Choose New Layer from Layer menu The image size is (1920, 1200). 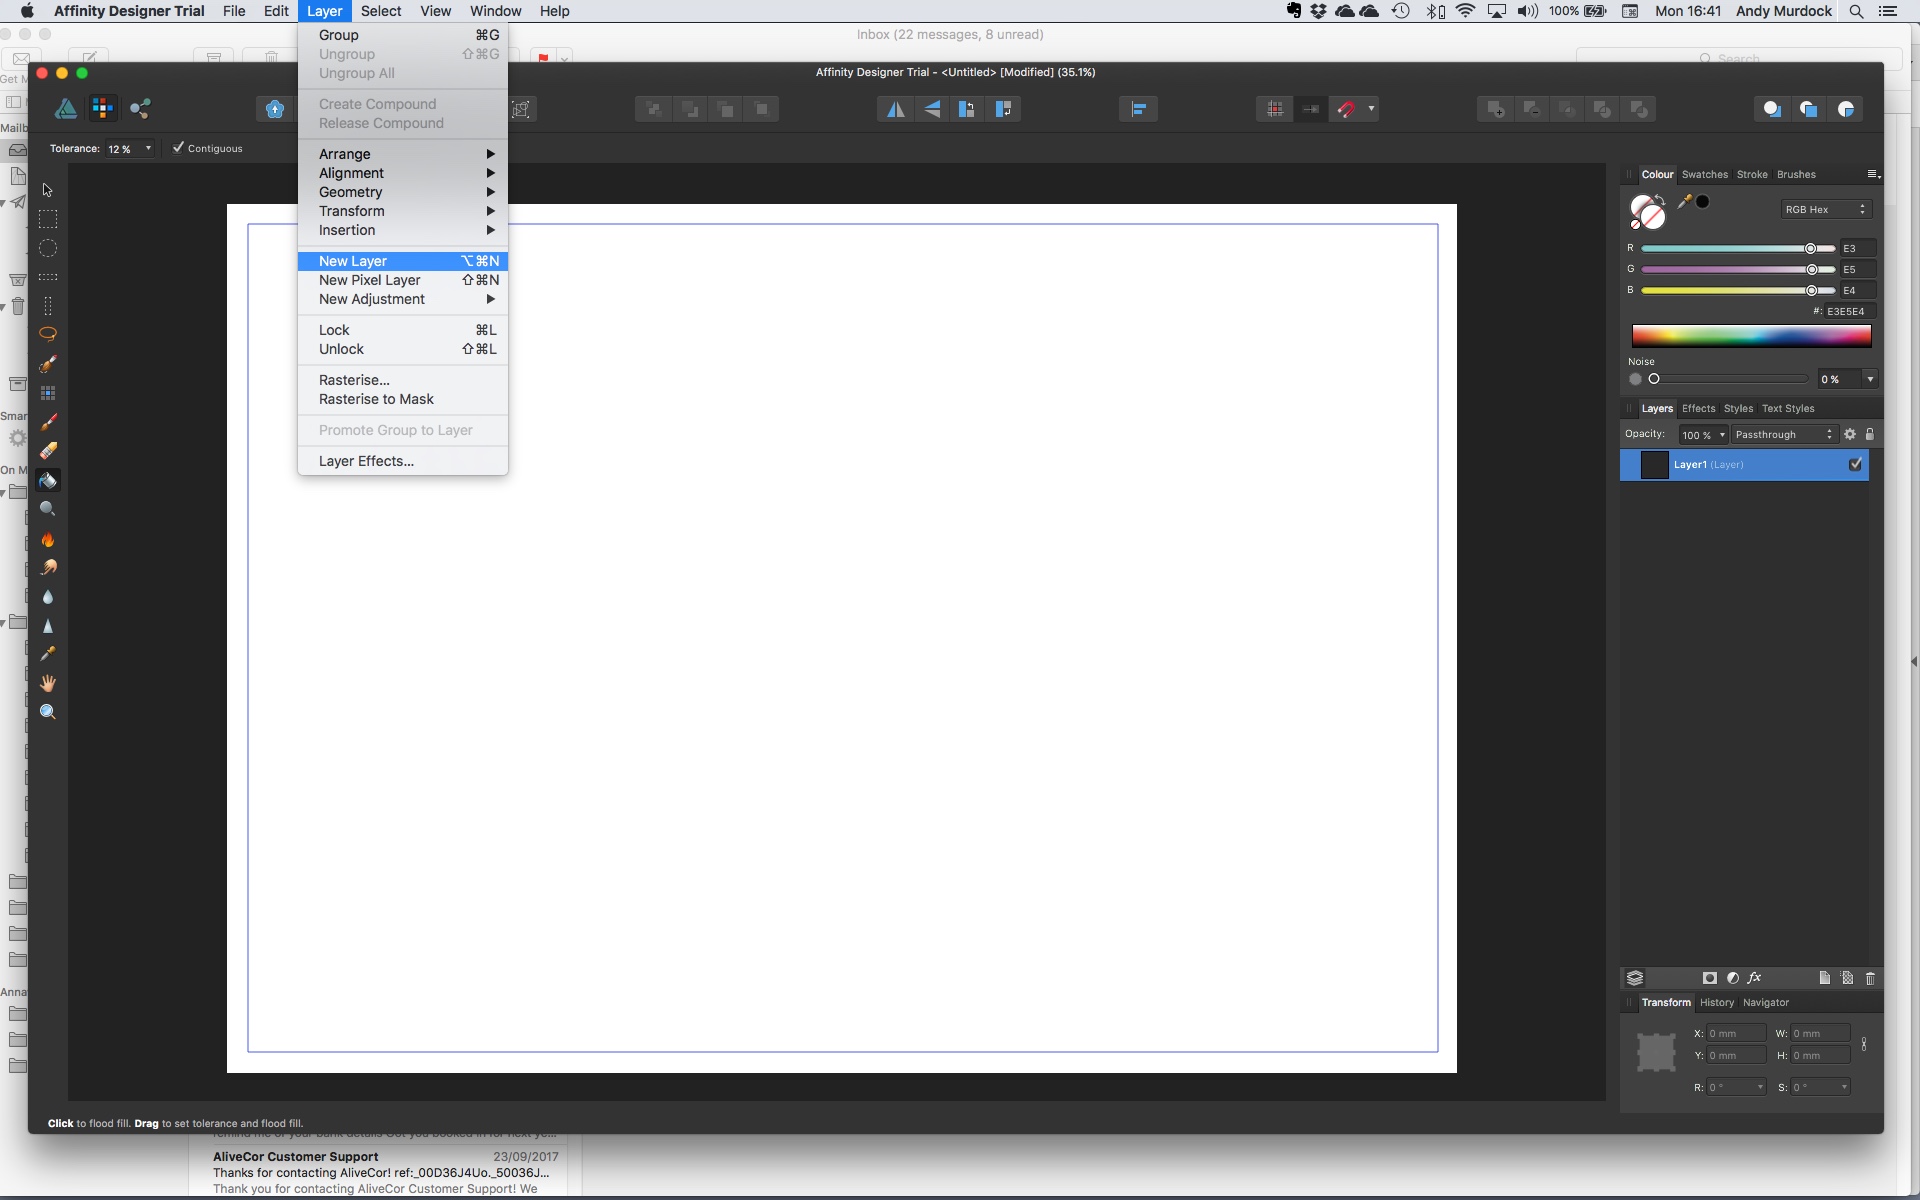click(x=403, y=261)
